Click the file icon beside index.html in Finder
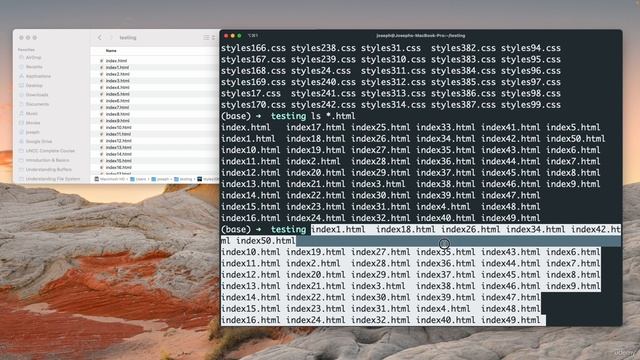 point(101,61)
